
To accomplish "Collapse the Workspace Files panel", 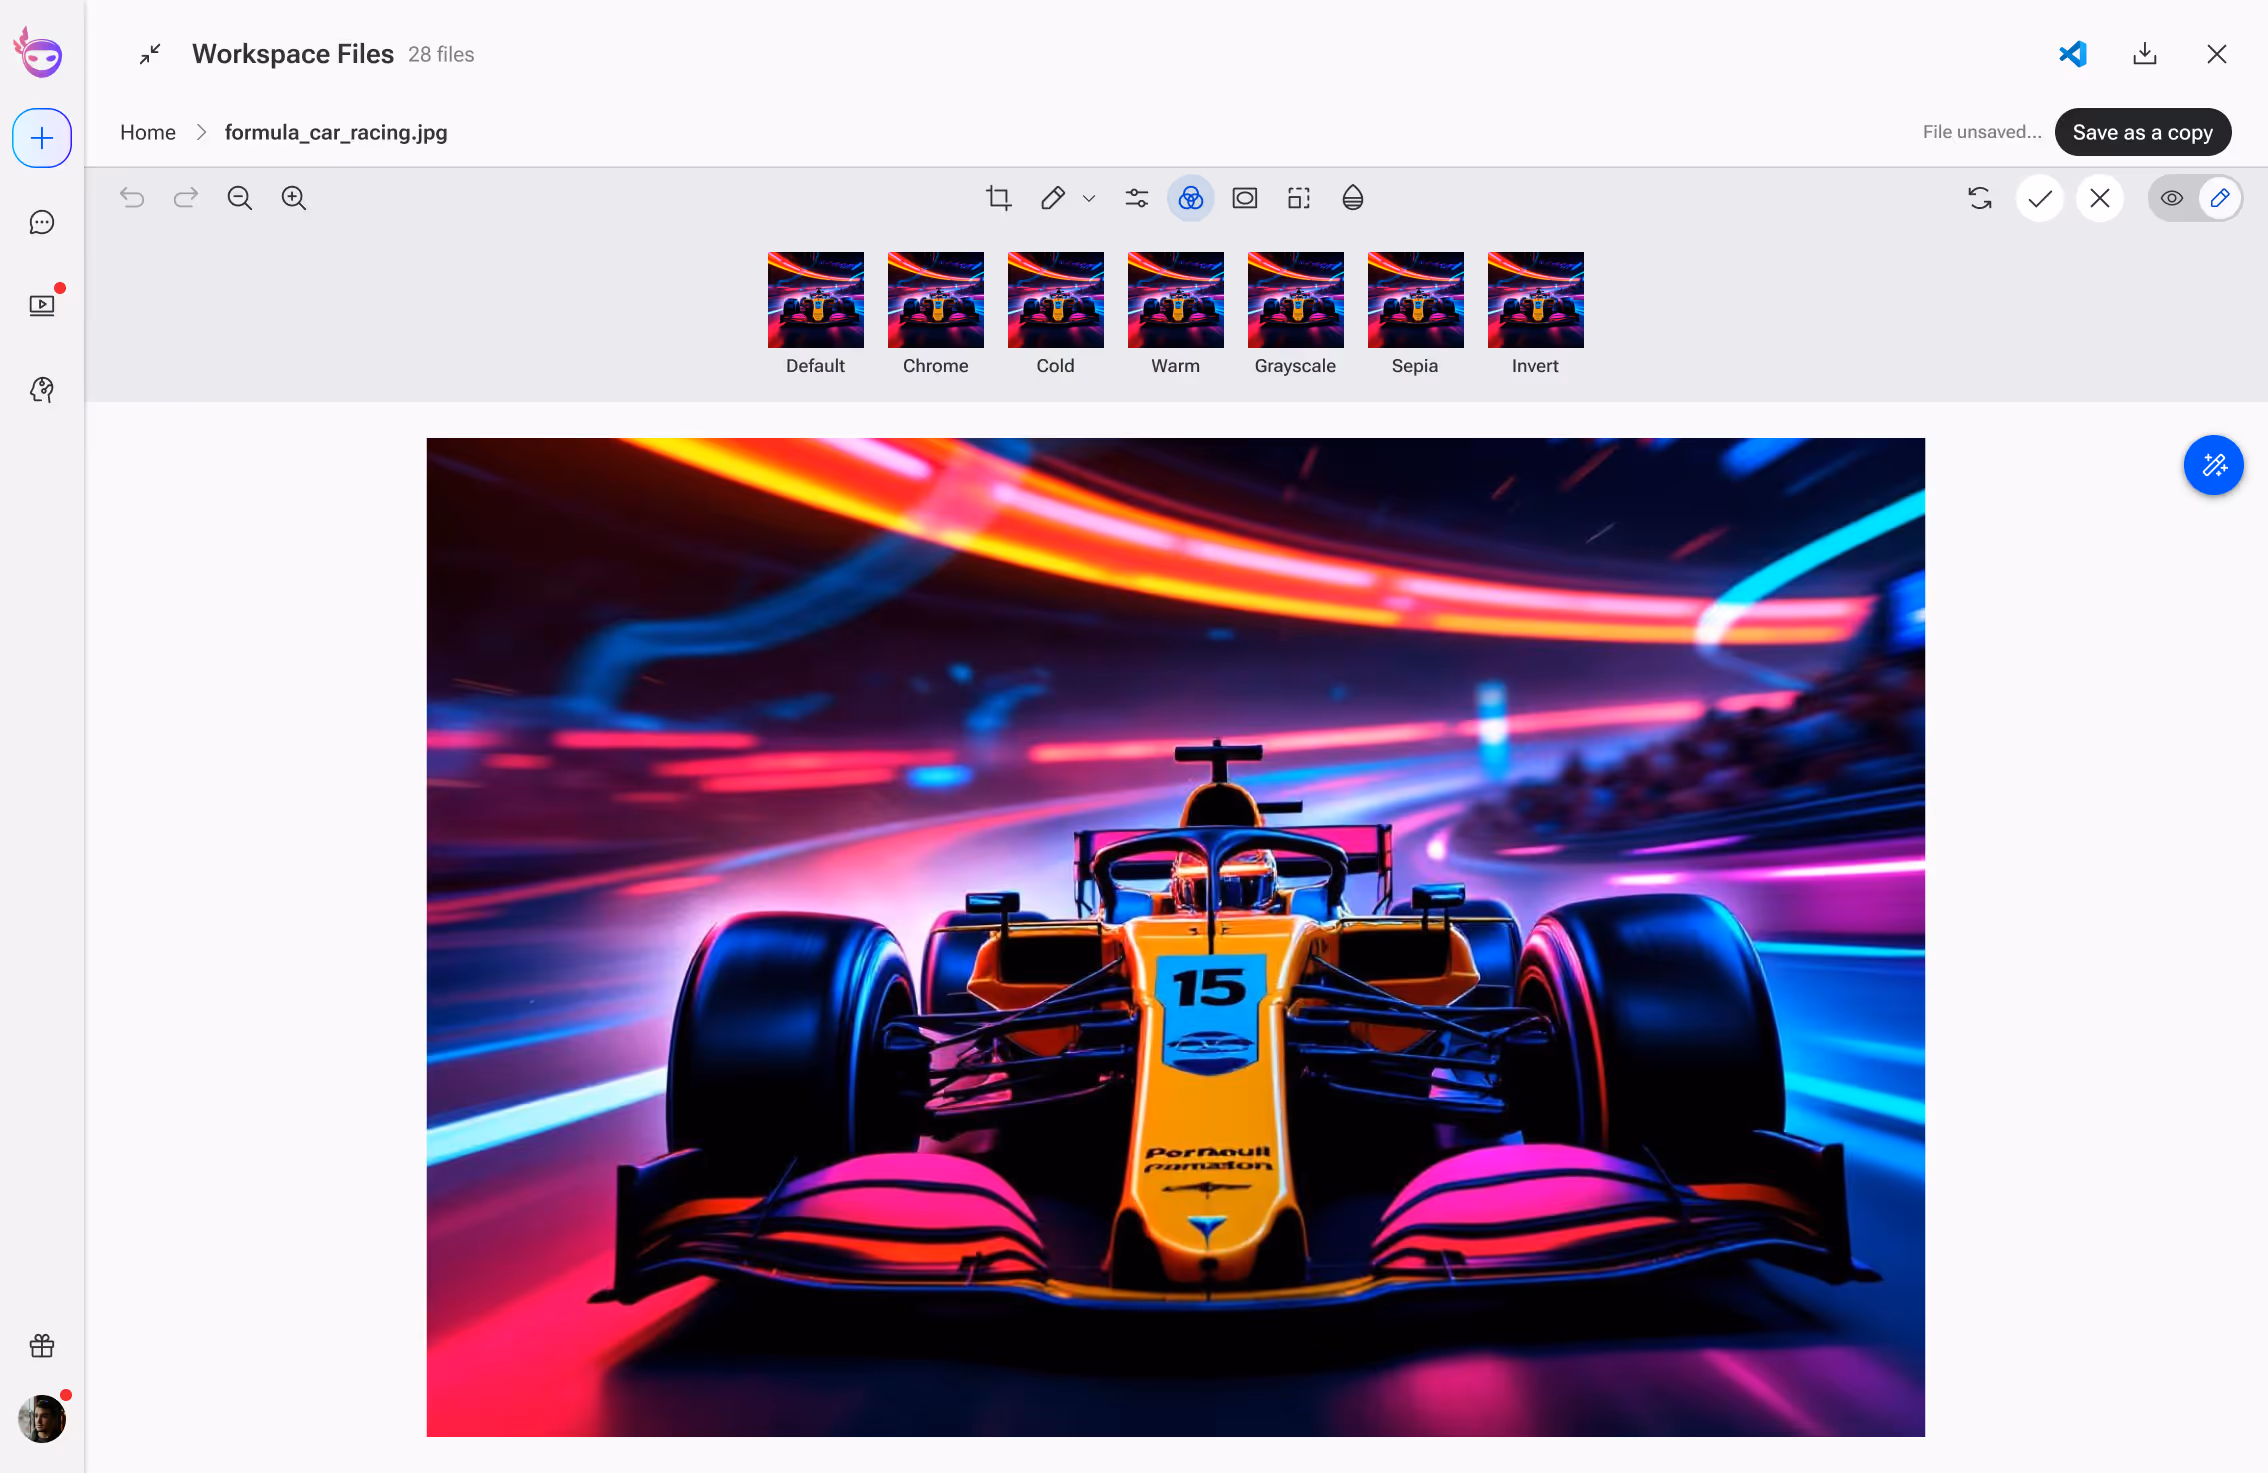I will pyautogui.click(x=150, y=54).
